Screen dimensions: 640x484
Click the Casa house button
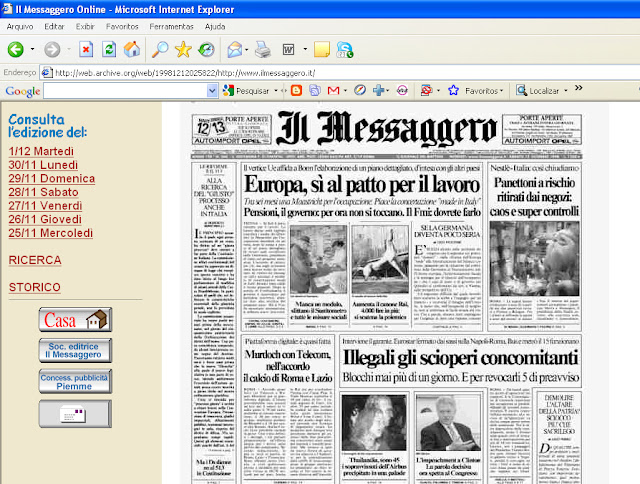tap(76, 320)
